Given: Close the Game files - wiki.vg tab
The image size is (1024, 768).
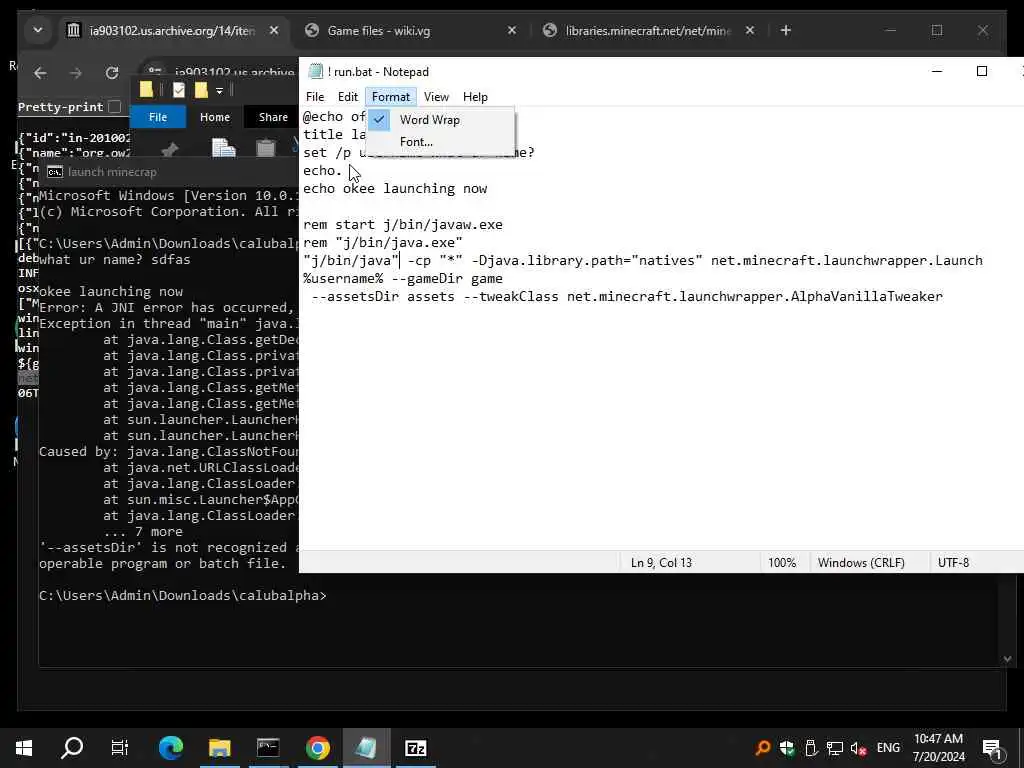Looking at the screenshot, I should click(512, 30).
